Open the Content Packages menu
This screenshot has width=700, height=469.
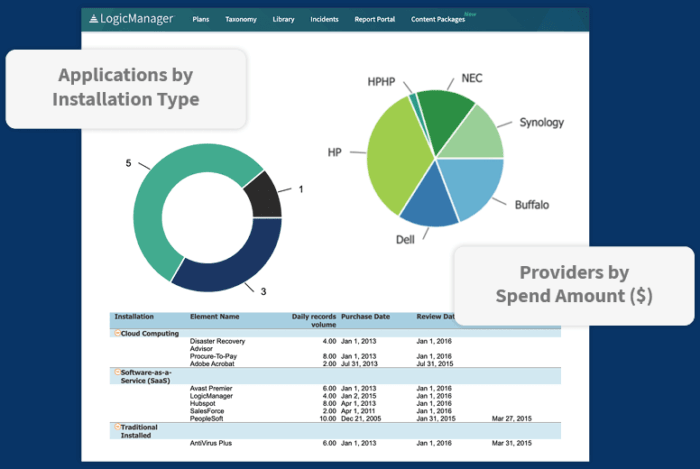(x=438, y=19)
